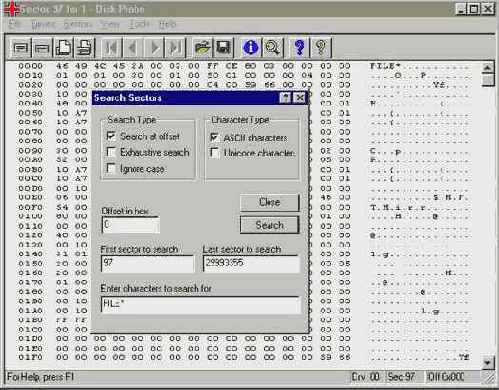
Task: Click the blue information icon
Action: pyautogui.click(x=251, y=48)
